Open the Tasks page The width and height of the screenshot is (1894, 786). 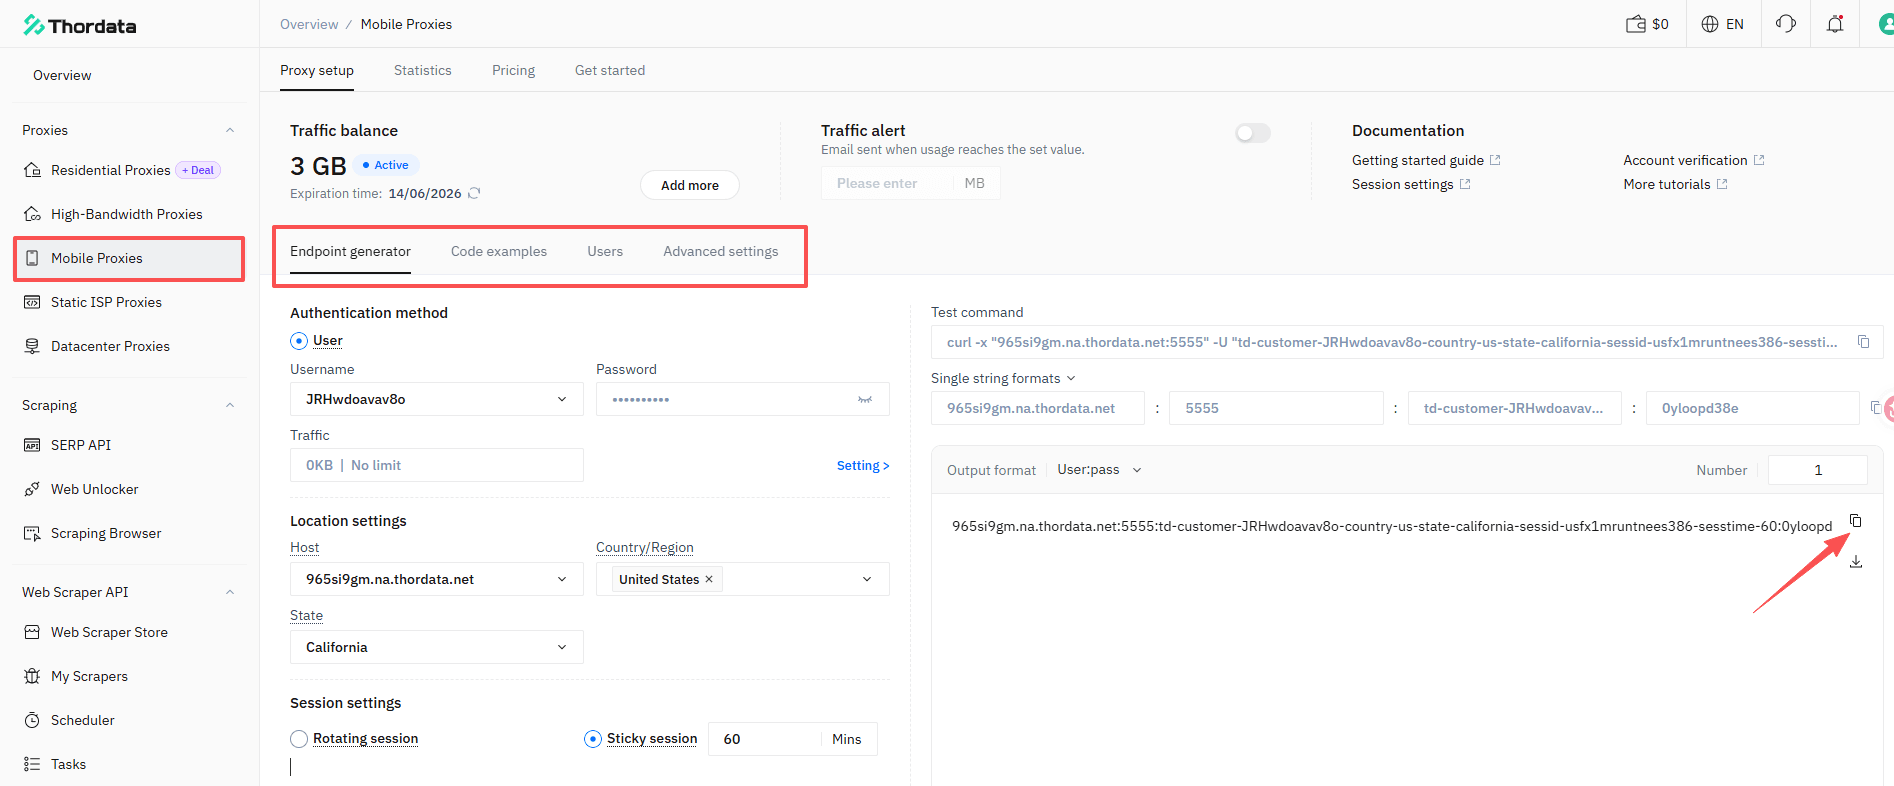(x=68, y=764)
